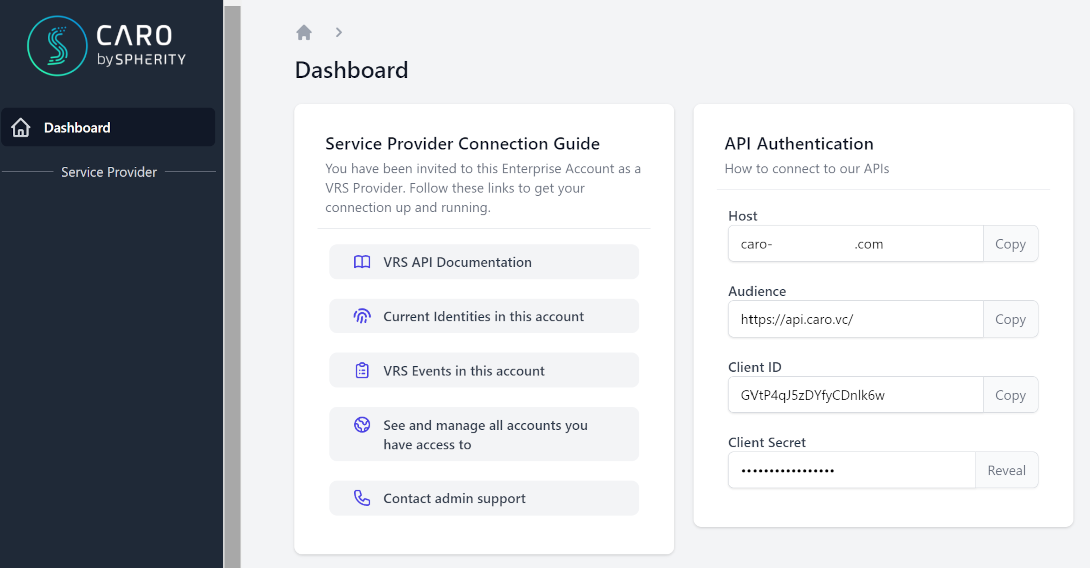The width and height of the screenshot is (1090, 568).
Task: Click the phone icon for admin support
Action: pyautogui.click(x=362, y=498)
